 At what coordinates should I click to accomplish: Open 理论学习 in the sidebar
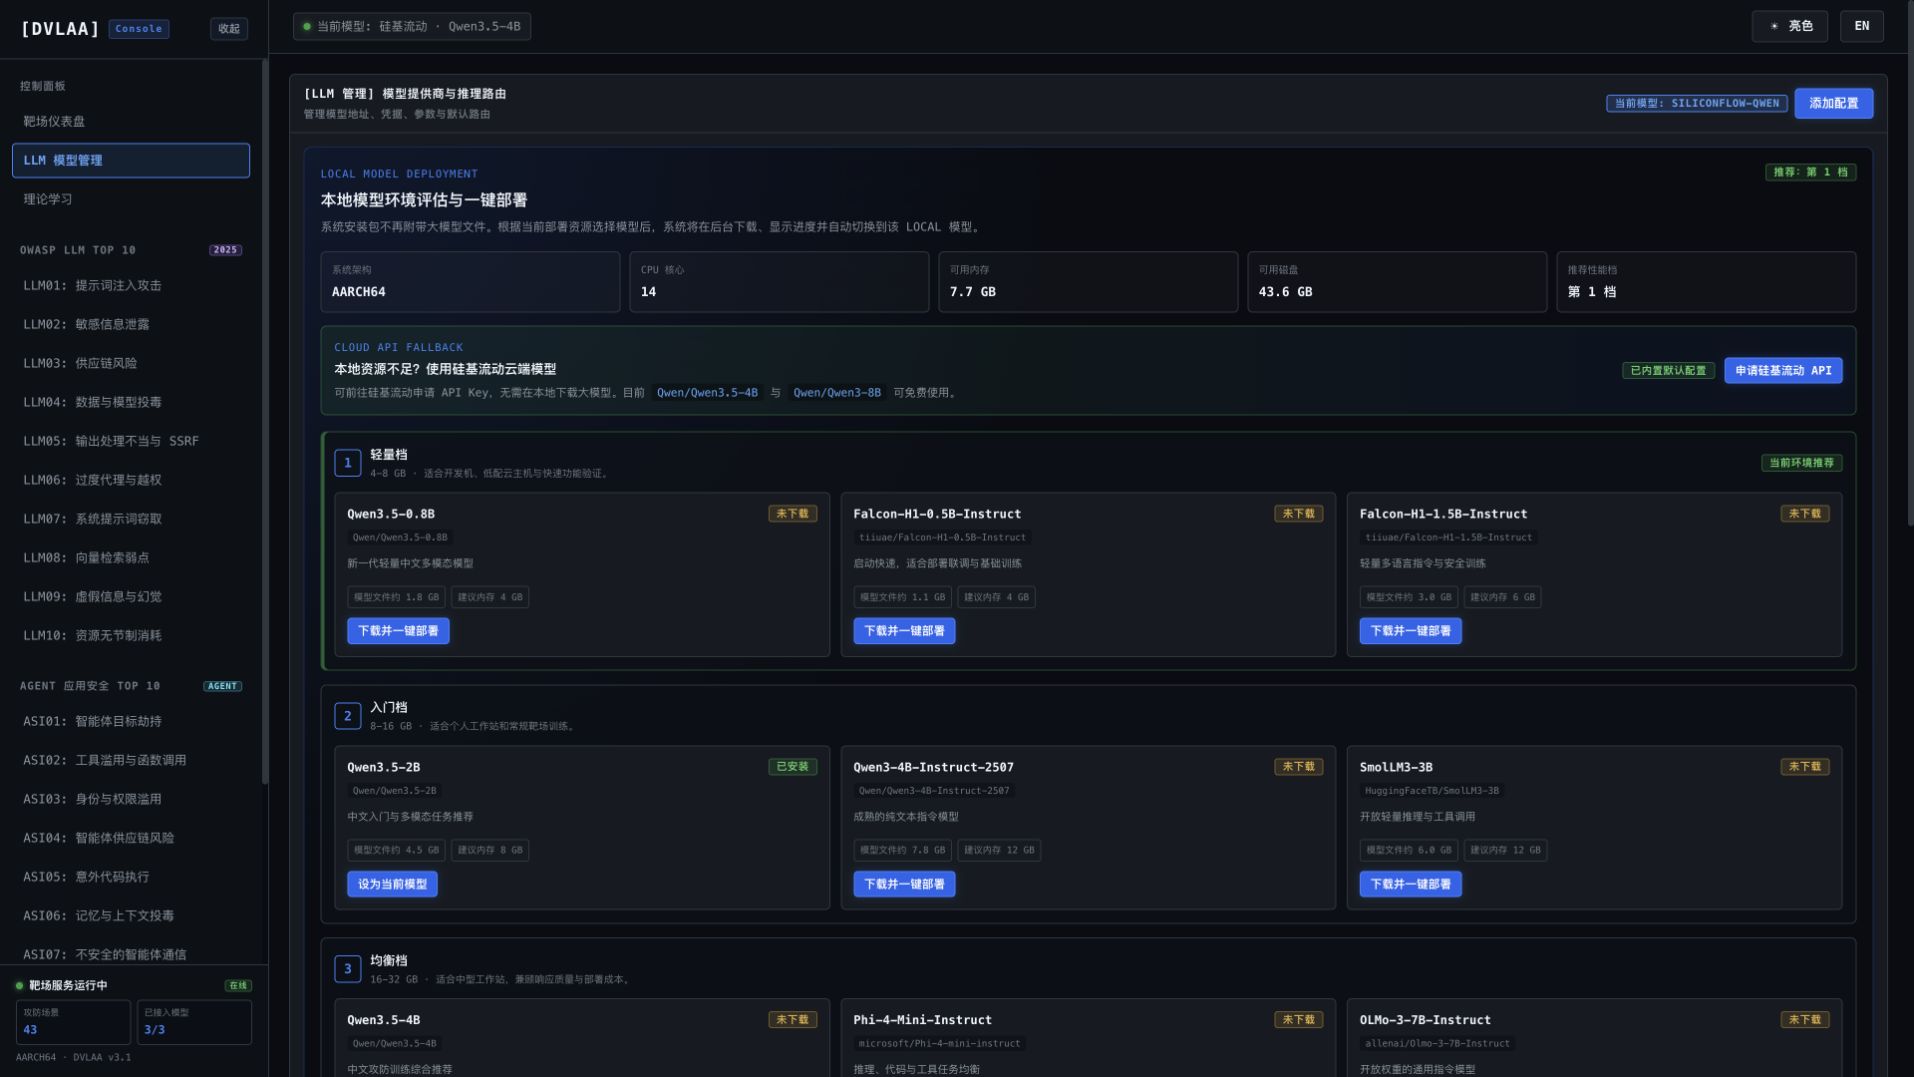coord(131,199)
